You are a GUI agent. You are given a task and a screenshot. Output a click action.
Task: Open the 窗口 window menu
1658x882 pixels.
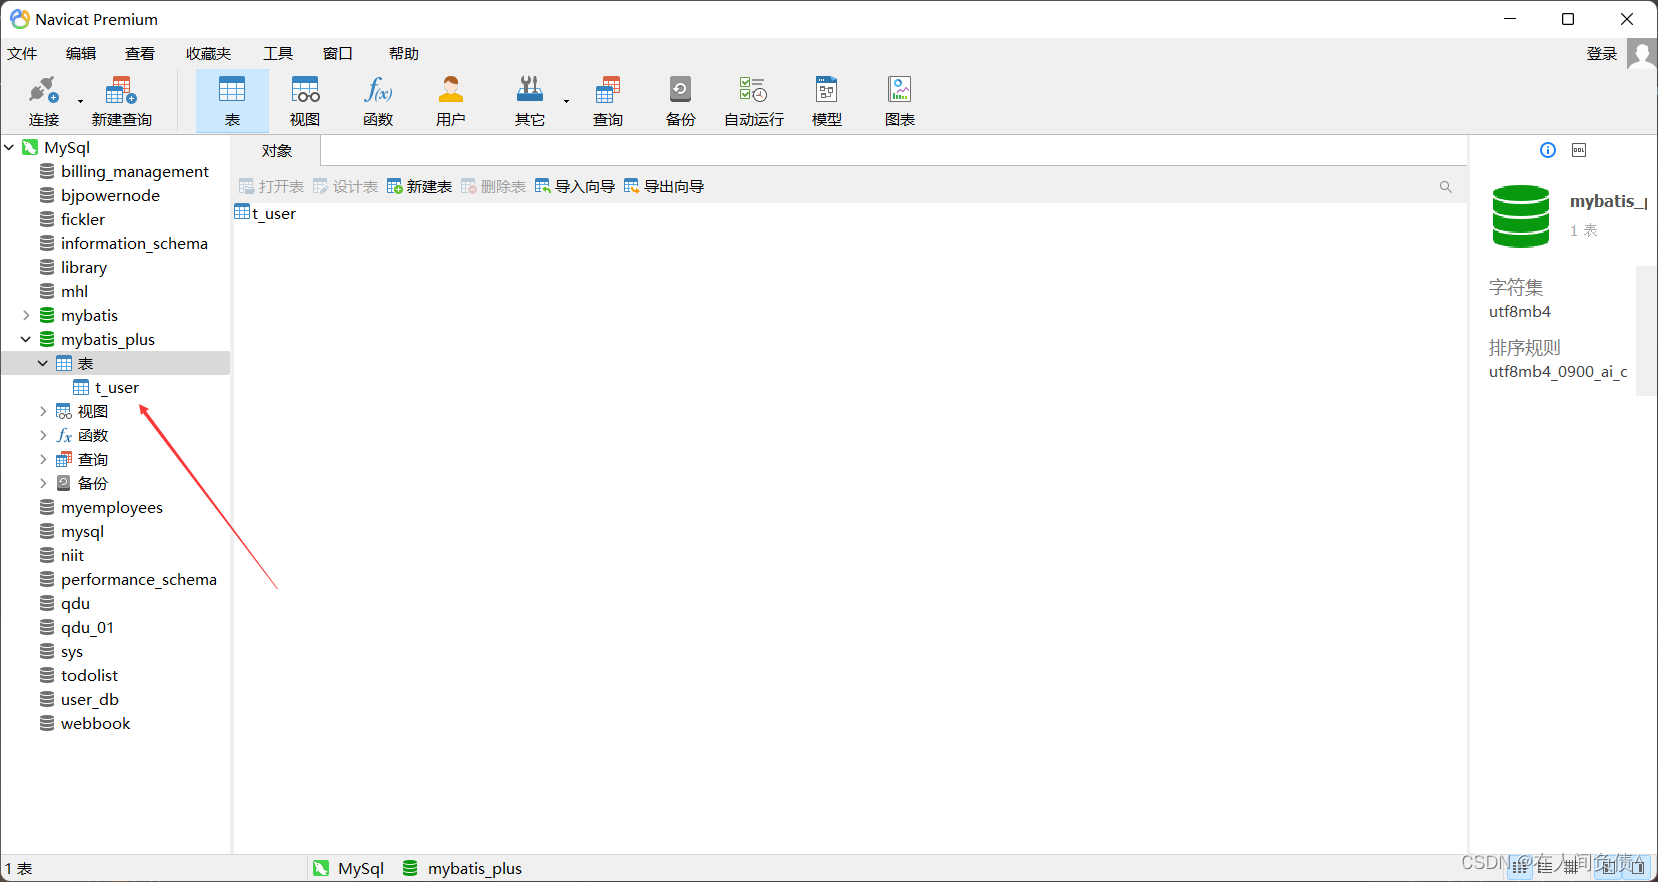pos(337,54)
